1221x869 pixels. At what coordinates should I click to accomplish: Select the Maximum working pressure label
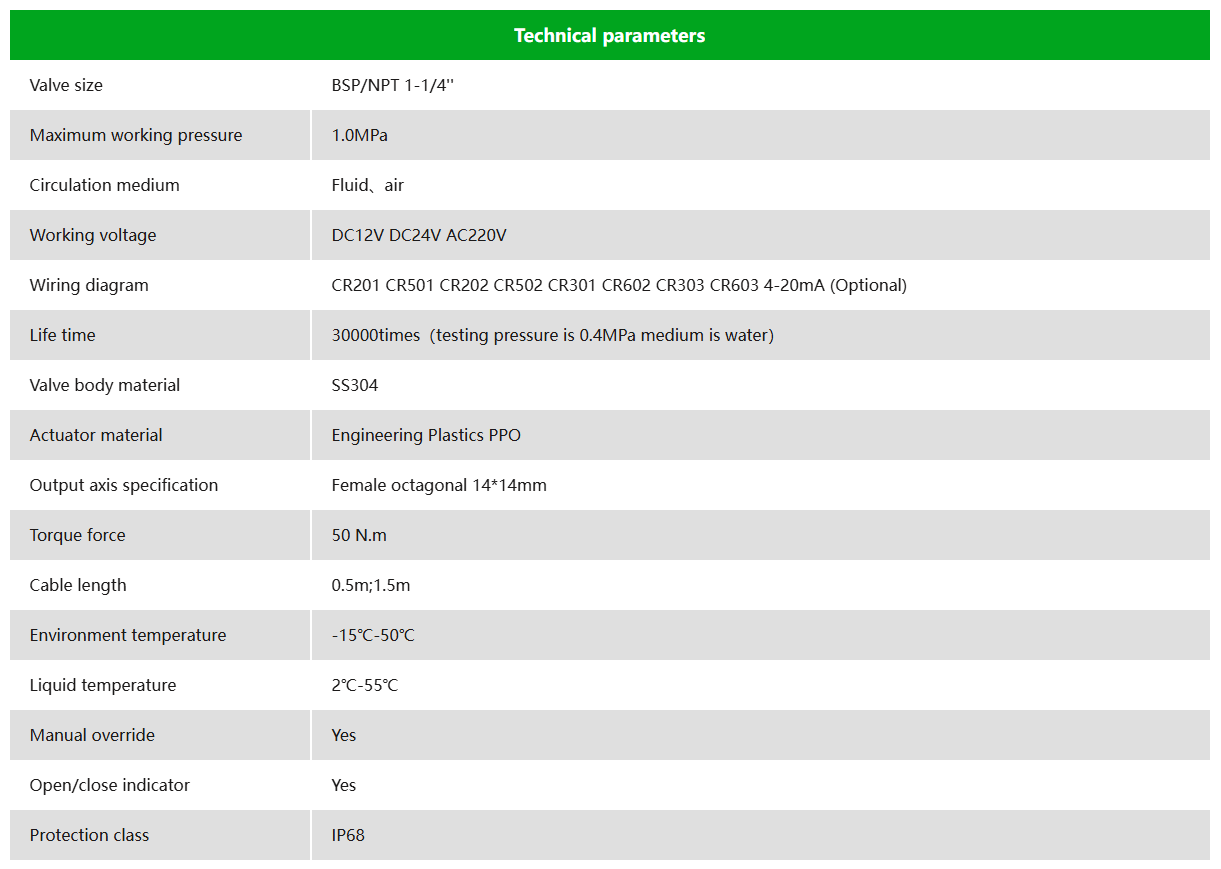pos(136,135)
